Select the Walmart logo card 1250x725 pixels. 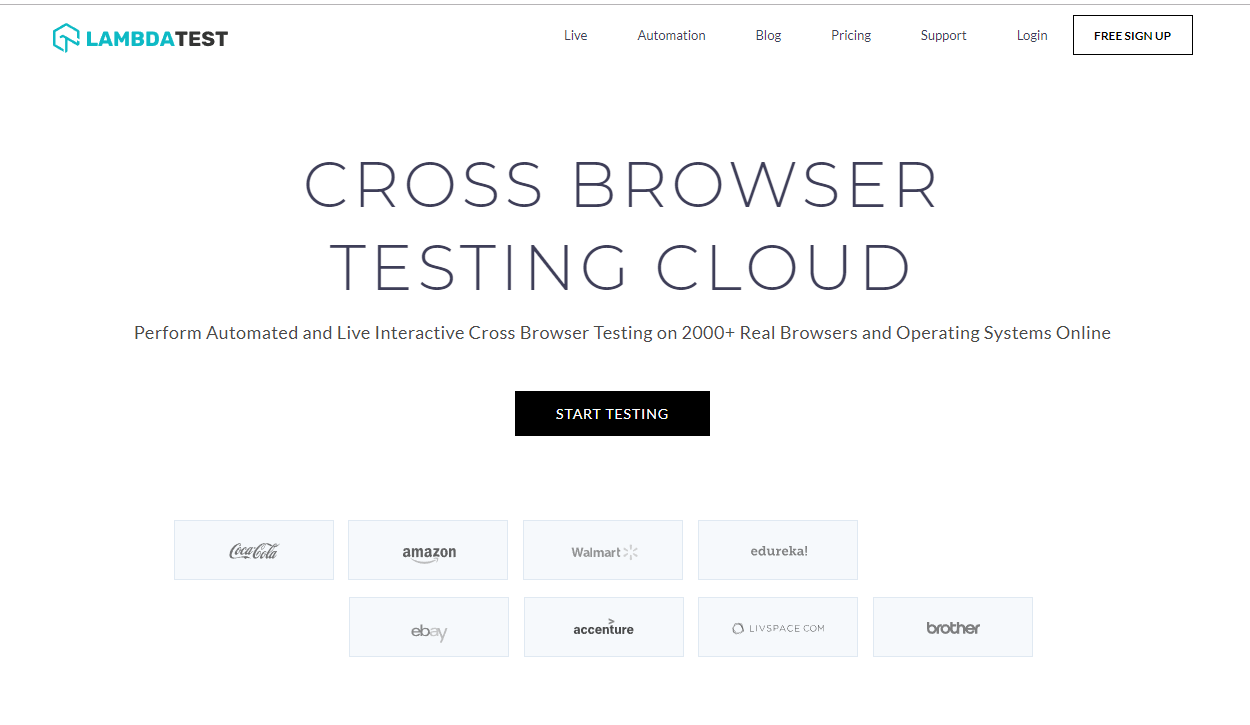[x=603, y=550]
